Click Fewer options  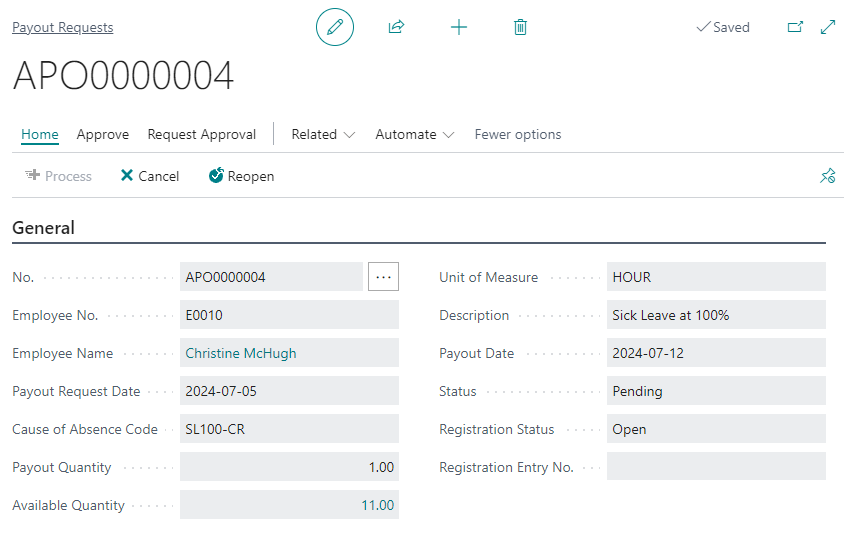pyautogui.click(x=518, y=134)
